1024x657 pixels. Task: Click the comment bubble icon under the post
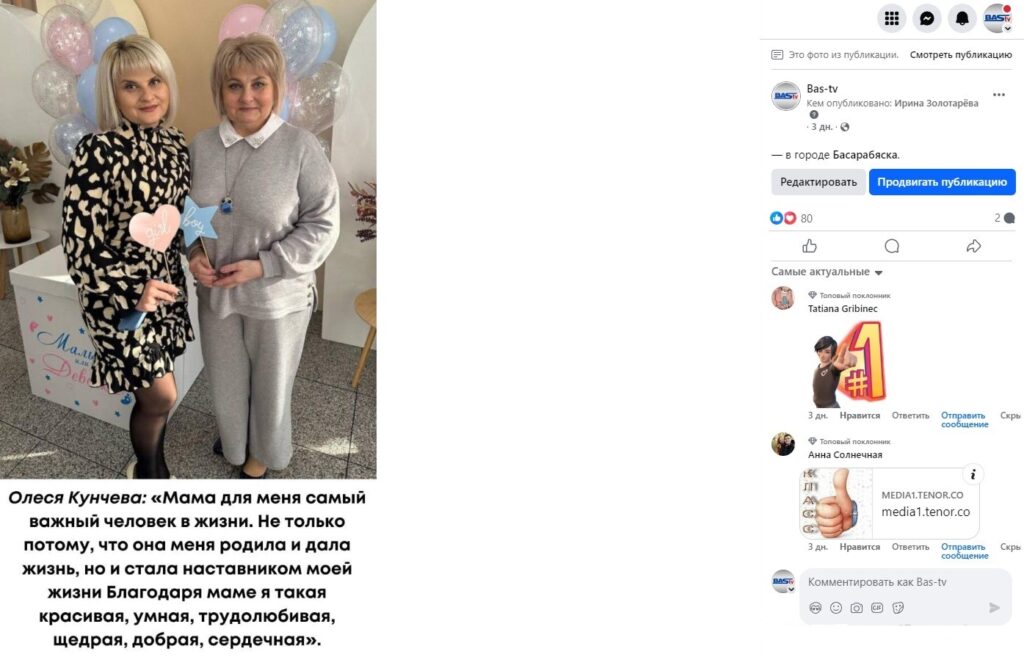(891, 246)
